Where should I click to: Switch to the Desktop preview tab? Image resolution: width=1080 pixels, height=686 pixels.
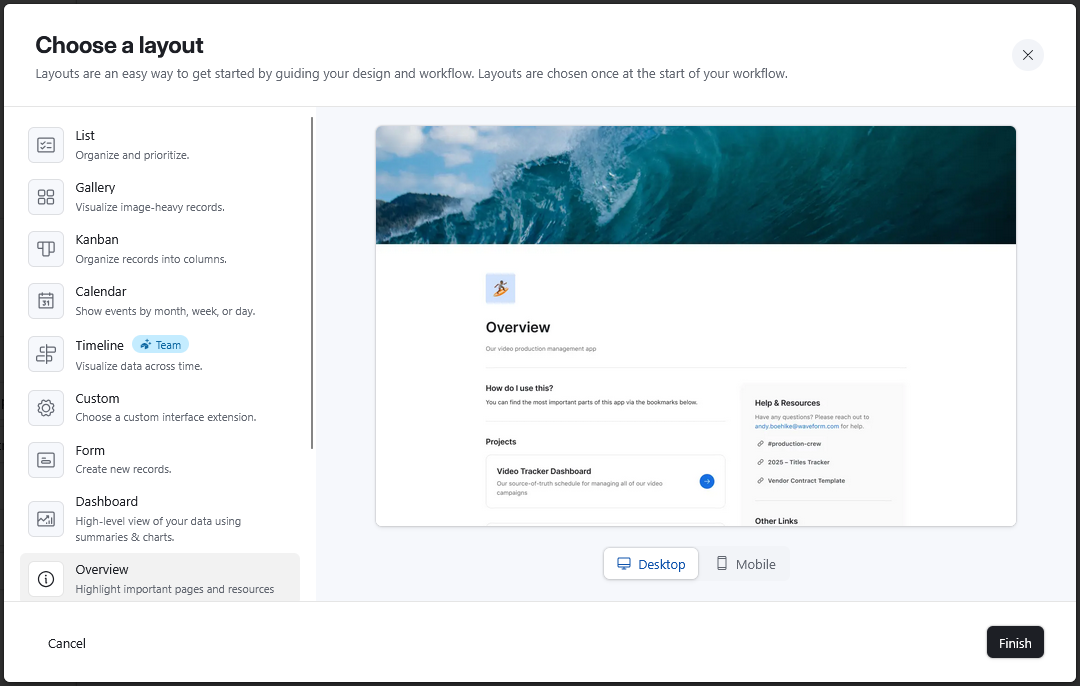[x=650, y=563]
